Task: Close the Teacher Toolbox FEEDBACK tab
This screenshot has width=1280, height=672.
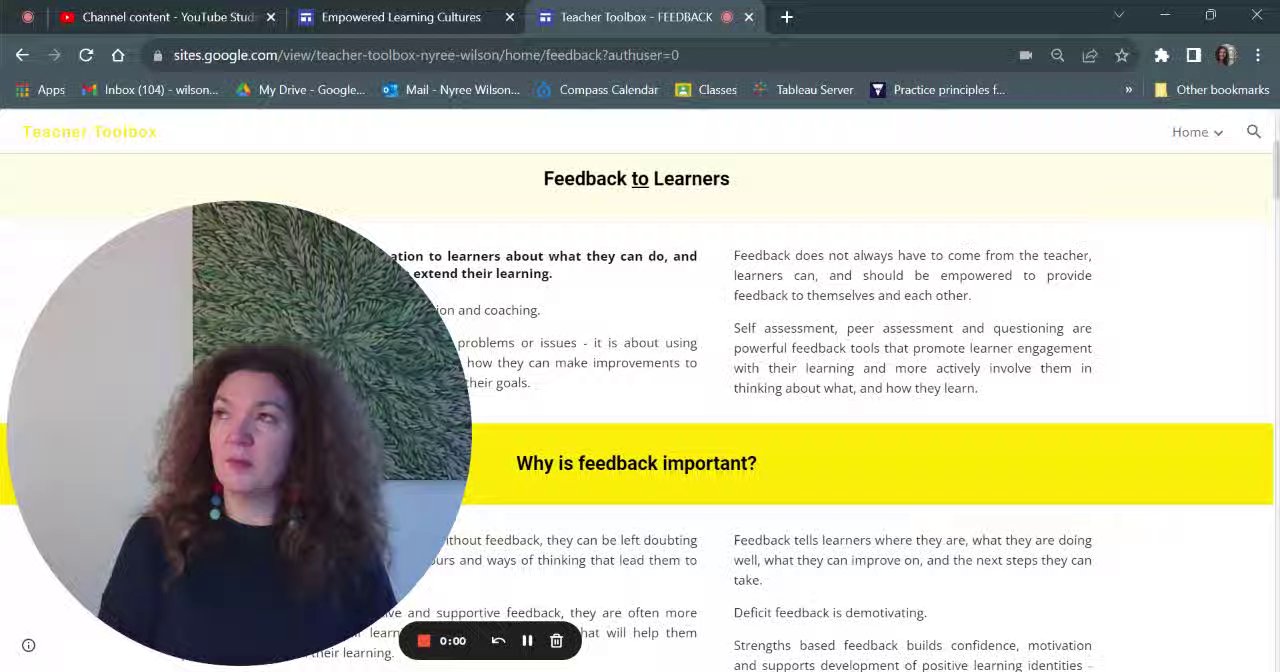Action: (x=749, y=17)
